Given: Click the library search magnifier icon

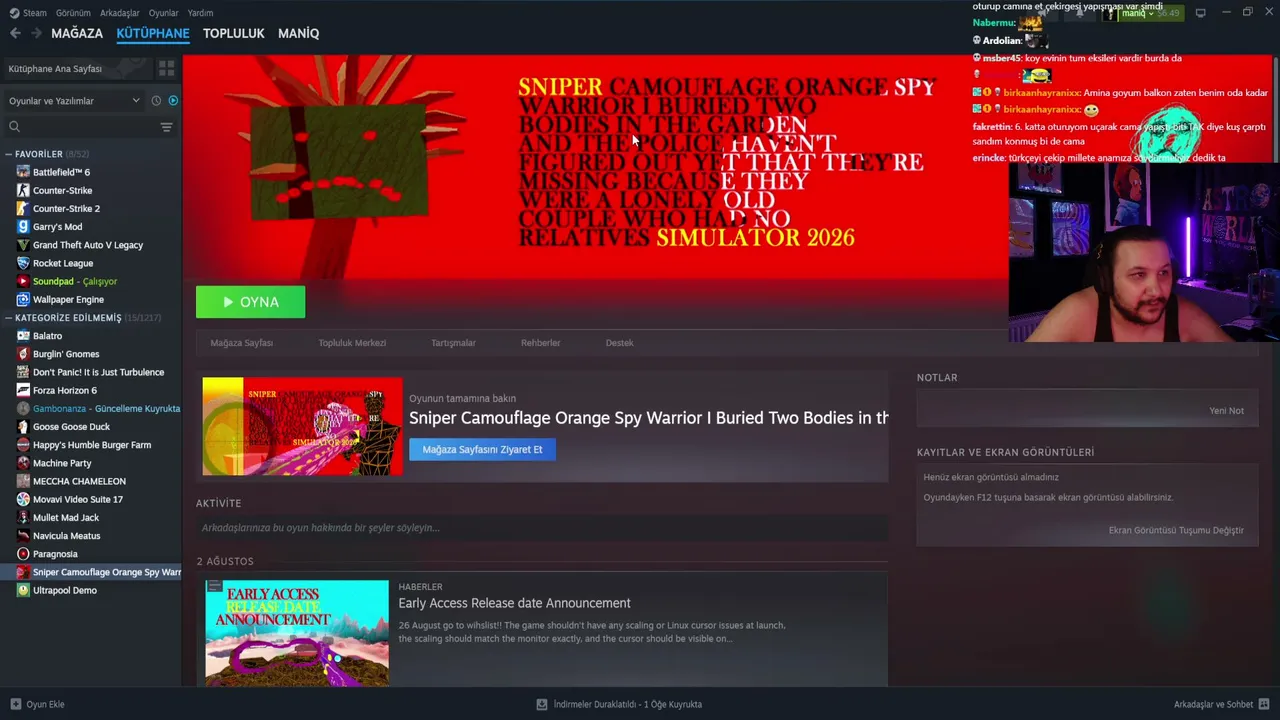Looking at the screenshot, I should coord(14,127).
